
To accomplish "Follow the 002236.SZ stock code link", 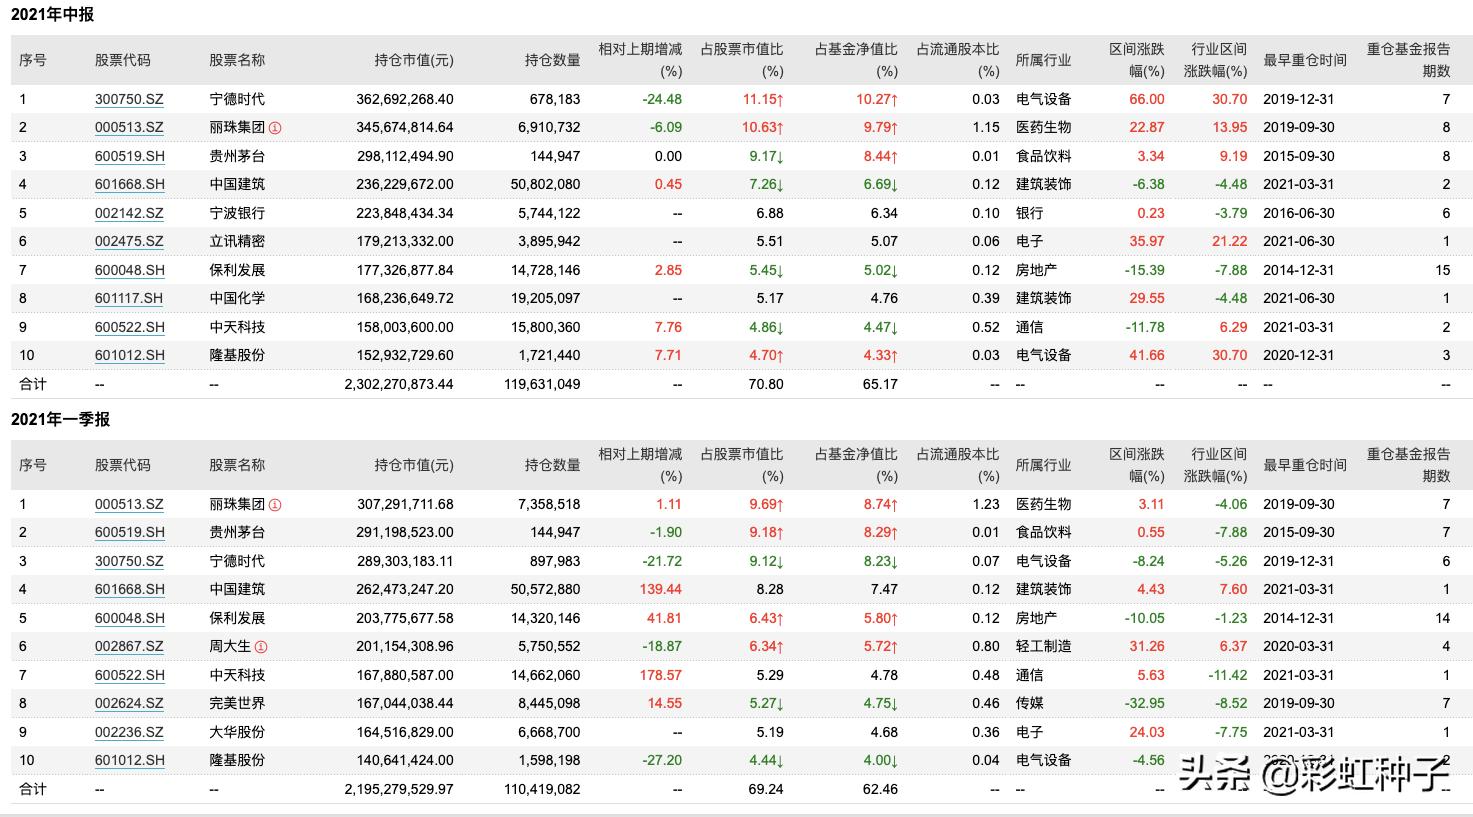I will [x=129, y=732].
